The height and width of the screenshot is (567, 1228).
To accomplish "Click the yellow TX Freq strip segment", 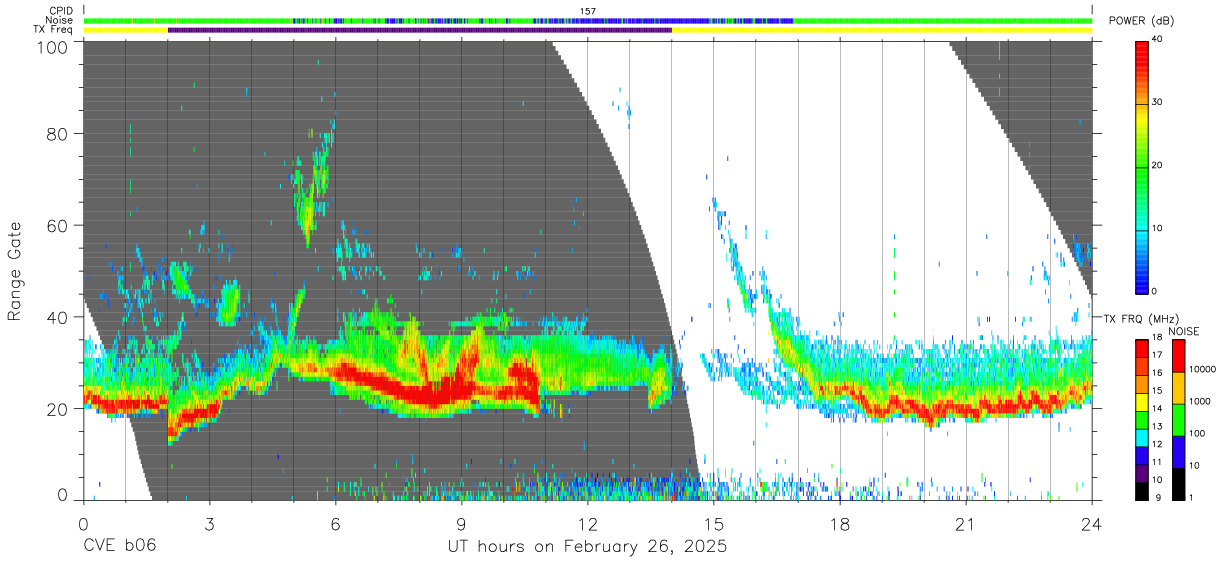I will tap(882, 30).
